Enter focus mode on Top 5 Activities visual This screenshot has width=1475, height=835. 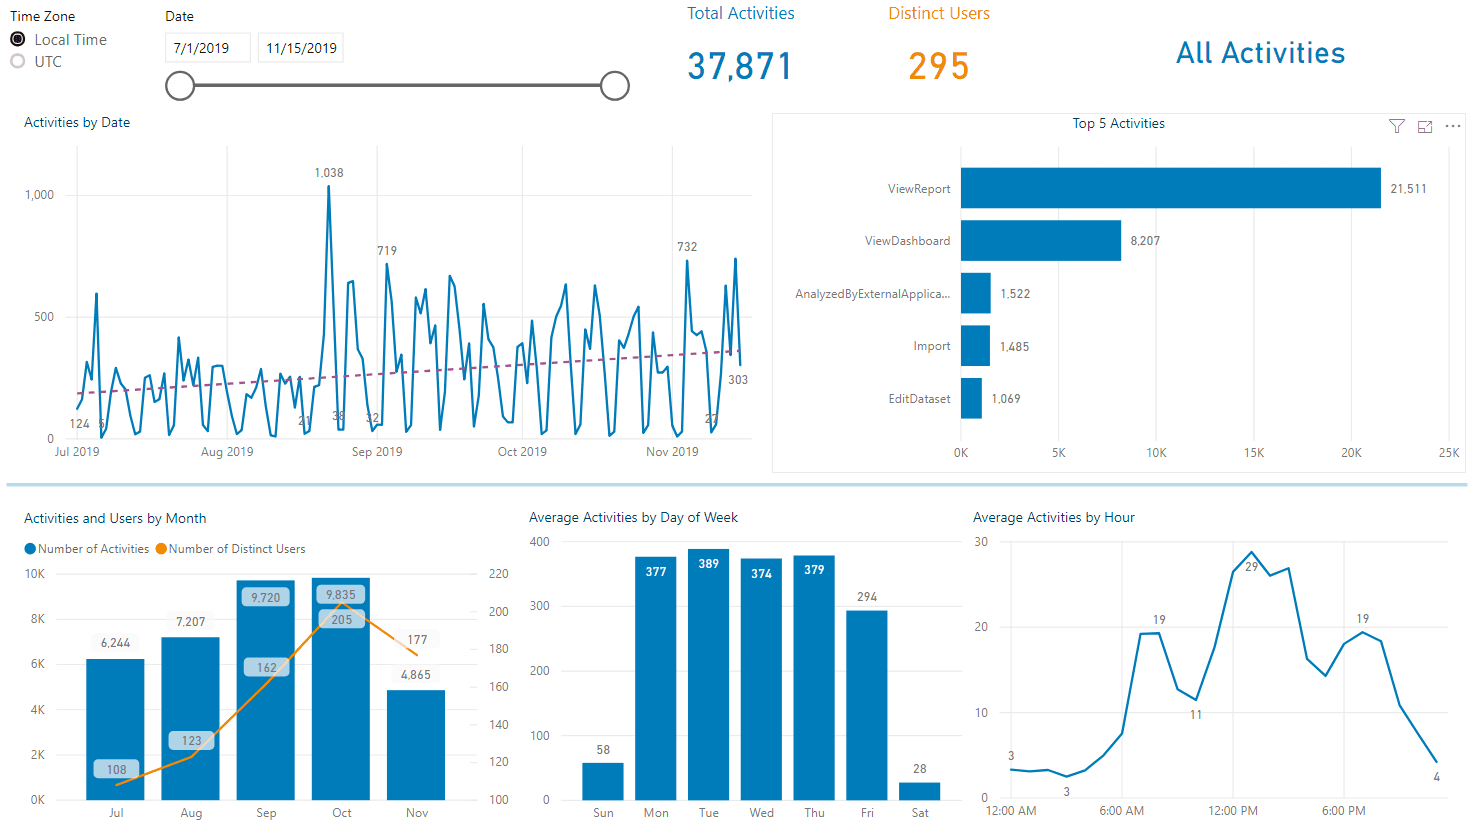pos(1424,126)
